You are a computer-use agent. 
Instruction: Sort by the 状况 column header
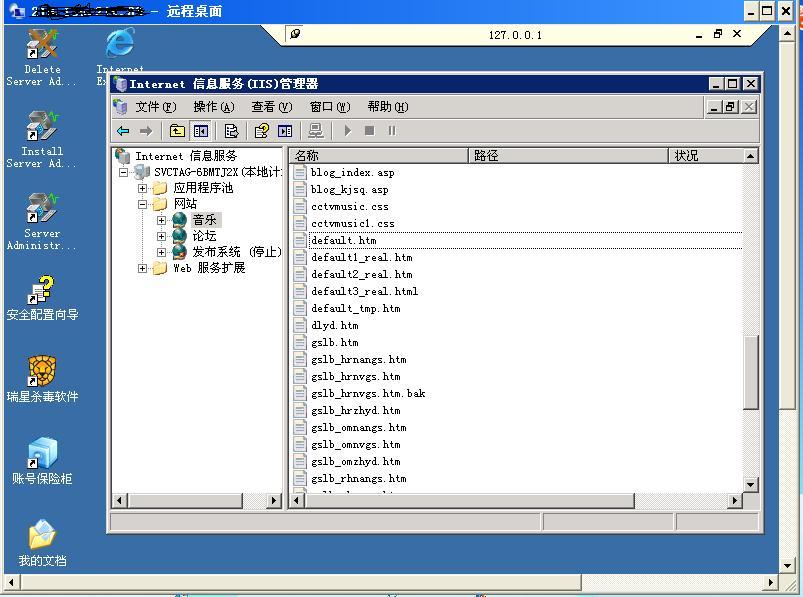(x=706, y=155)
